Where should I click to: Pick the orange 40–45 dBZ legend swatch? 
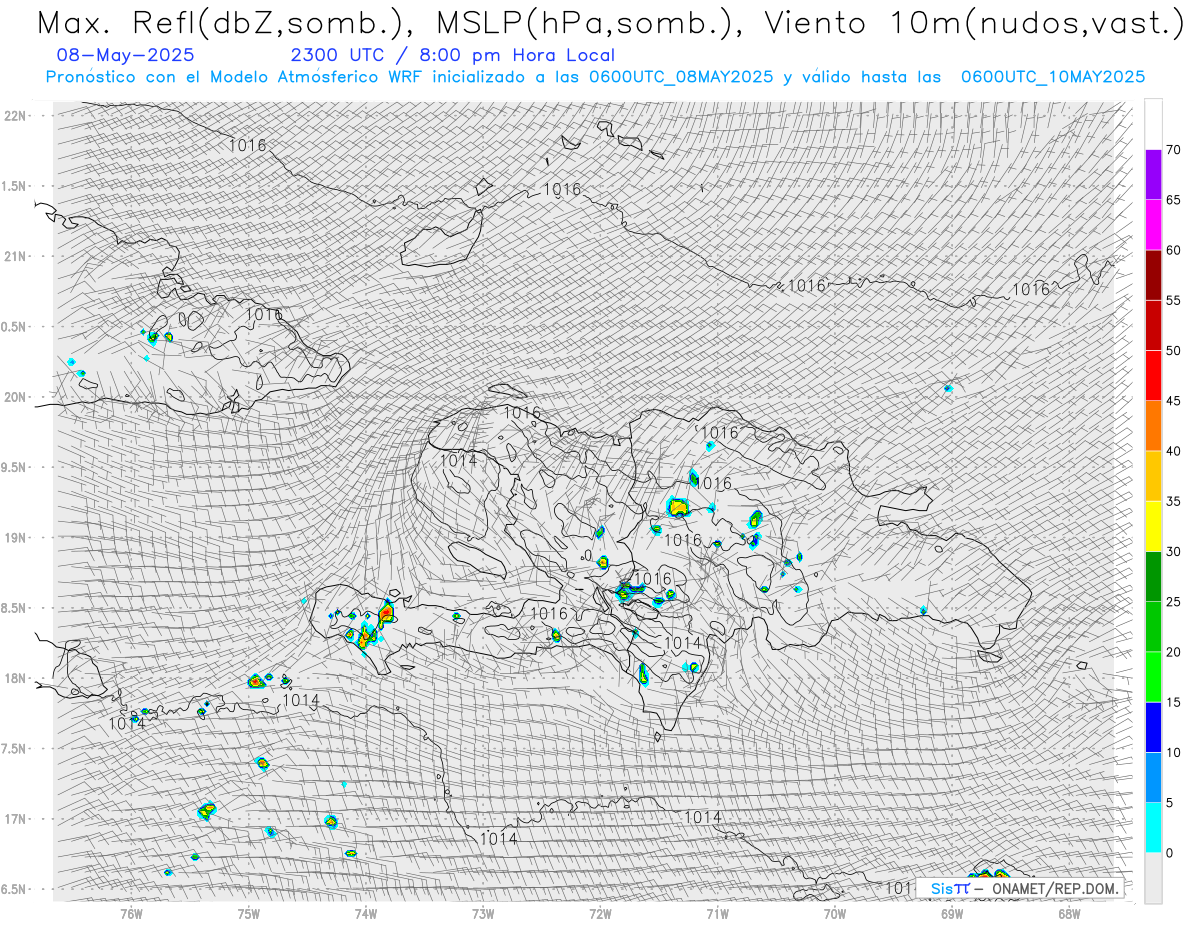click(1153, 426)
